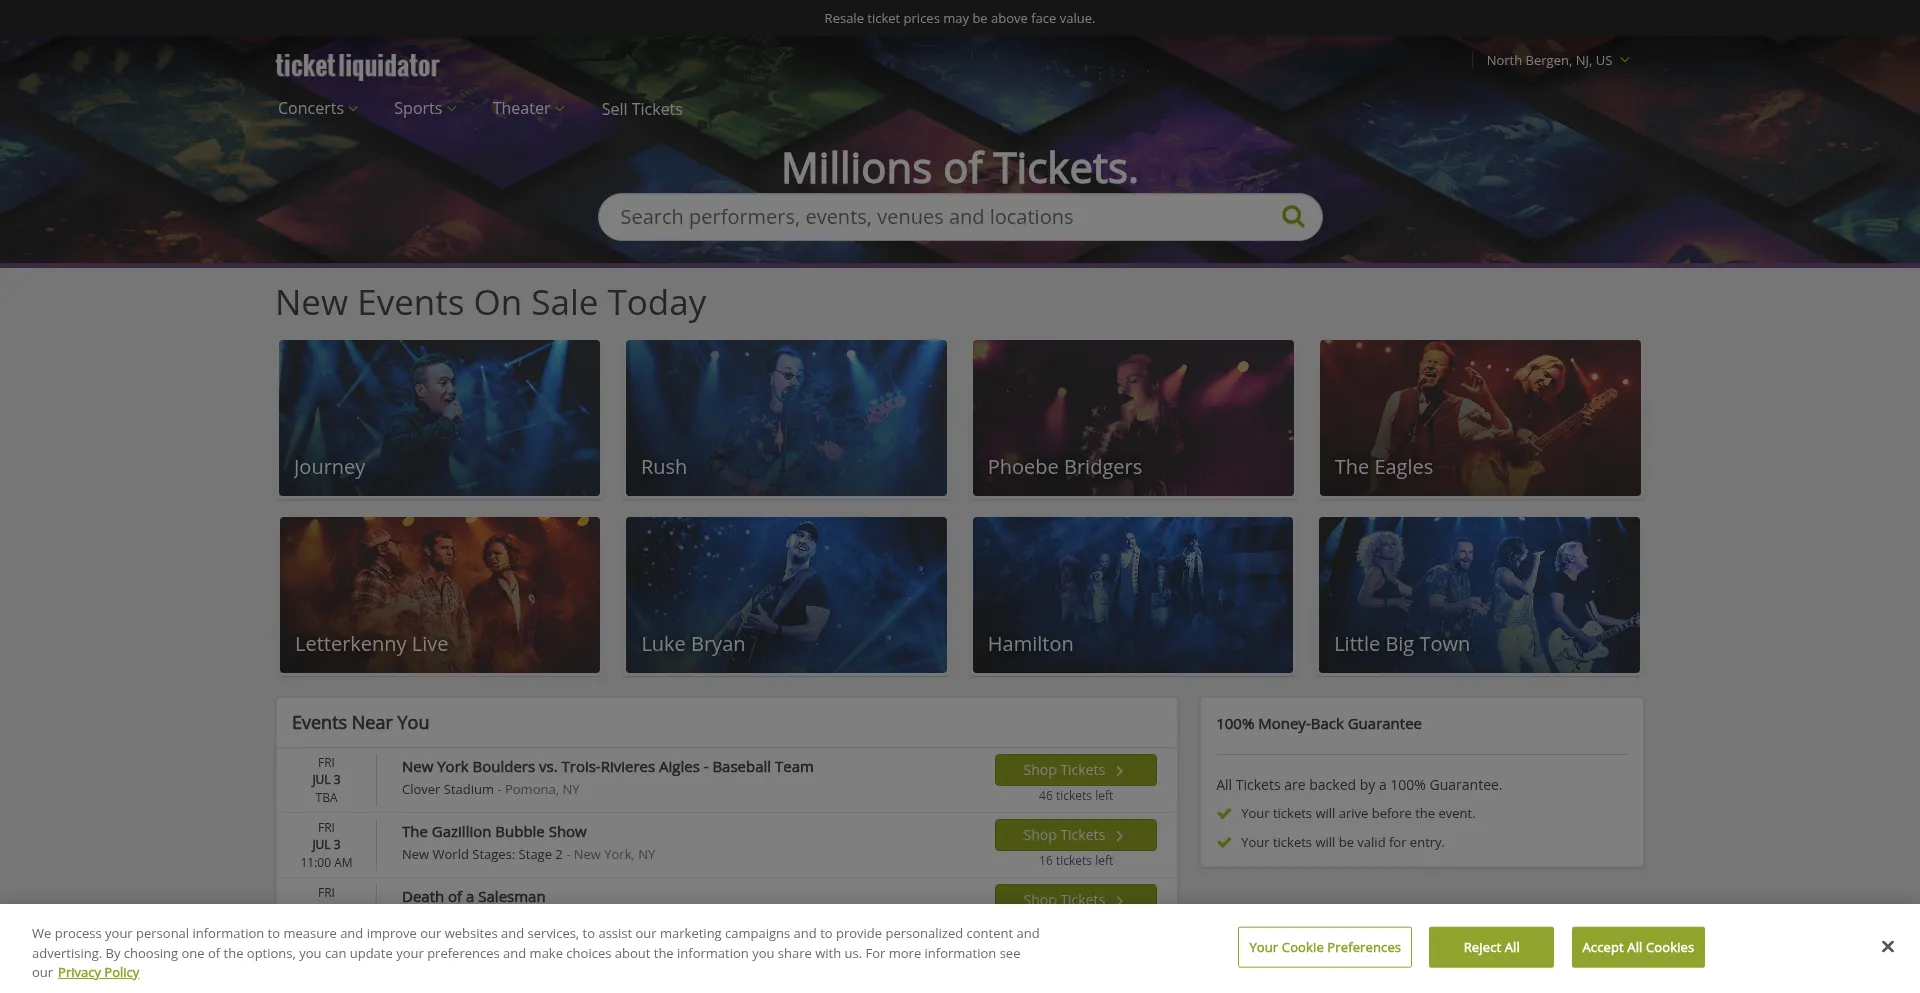
Task: Shop Tickets for New York Boulders game
Action: (x=1075, y=770)
